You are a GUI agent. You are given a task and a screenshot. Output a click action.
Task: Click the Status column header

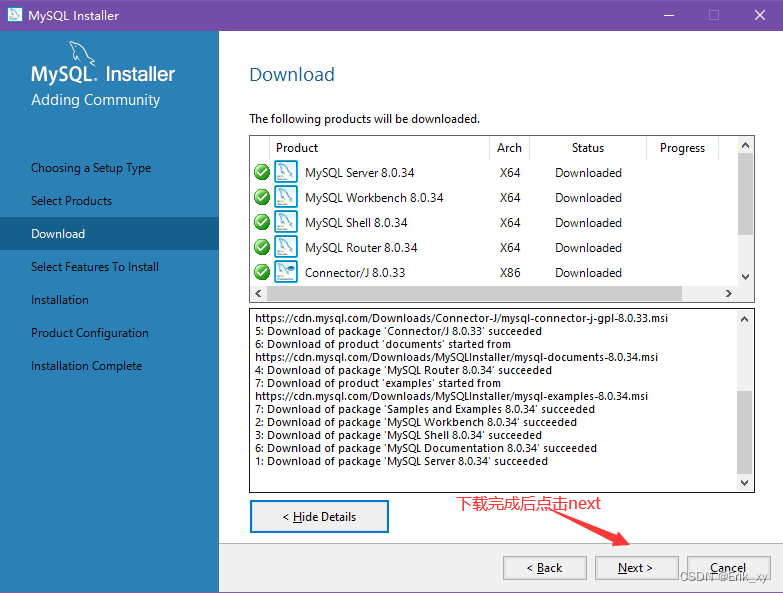[588, 148]
